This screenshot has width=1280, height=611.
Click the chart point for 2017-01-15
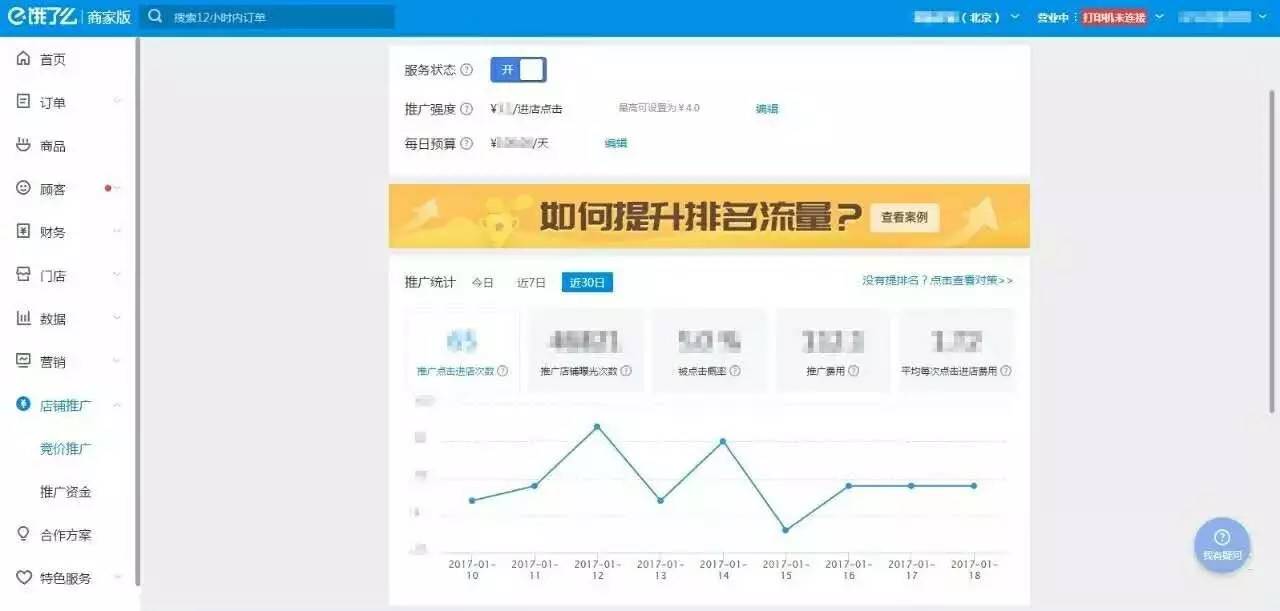(786, 530)
